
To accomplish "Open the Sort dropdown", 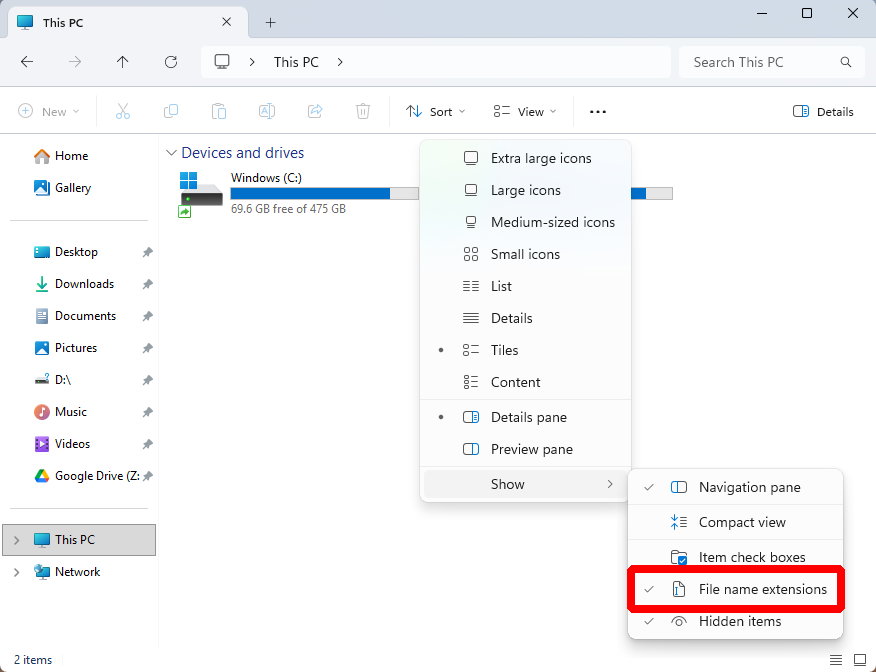I will click(435, 112).
